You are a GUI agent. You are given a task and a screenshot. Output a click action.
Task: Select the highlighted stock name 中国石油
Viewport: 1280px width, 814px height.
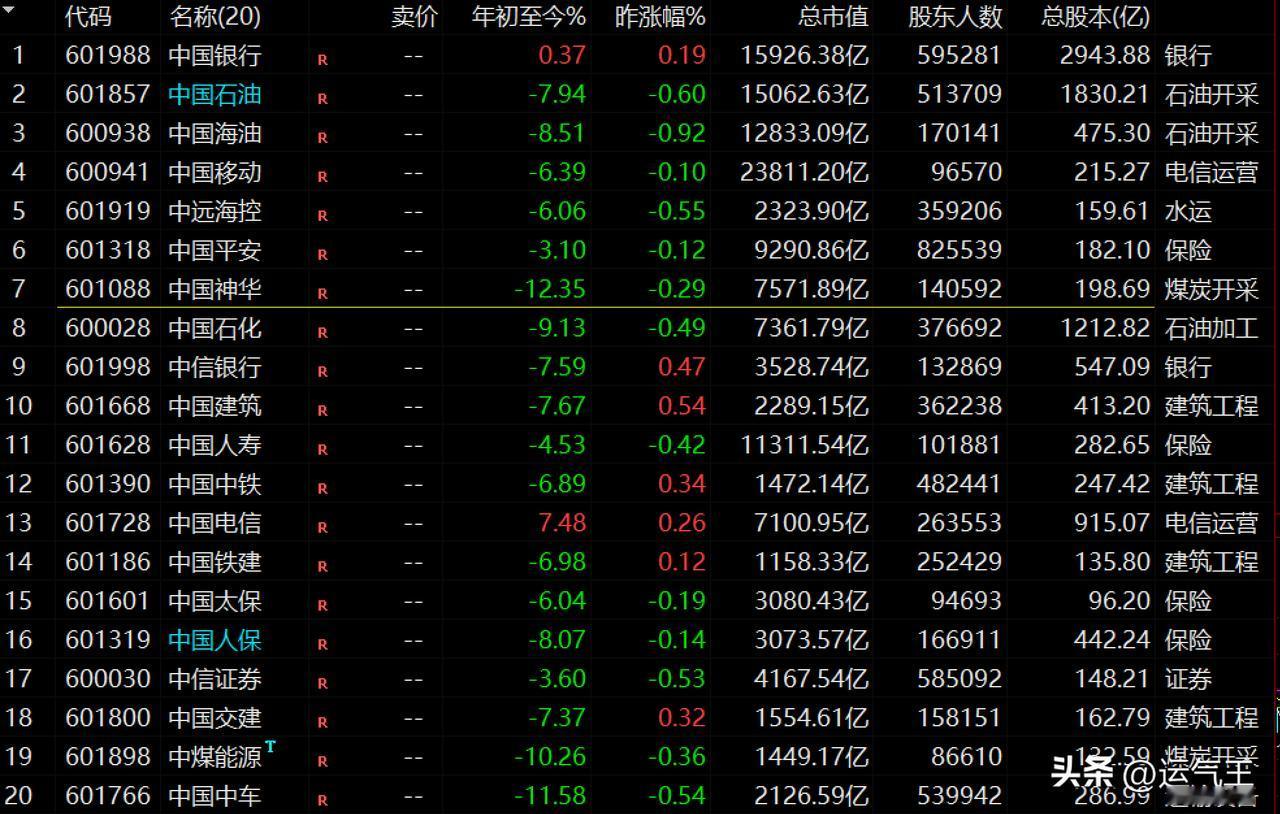(215, 94)
